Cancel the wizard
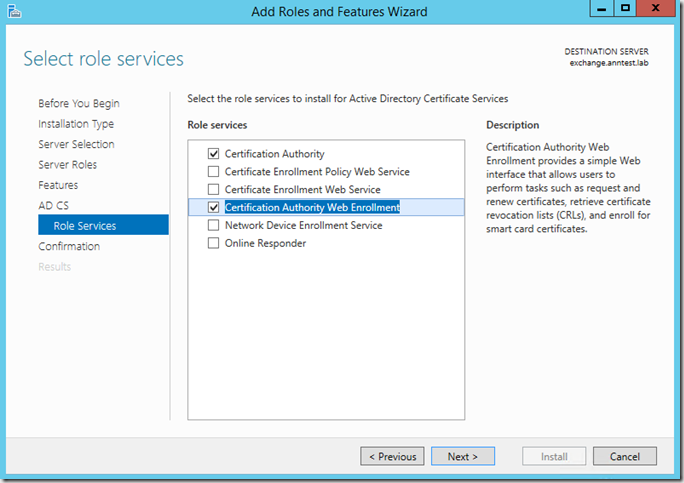 [624, 457]
